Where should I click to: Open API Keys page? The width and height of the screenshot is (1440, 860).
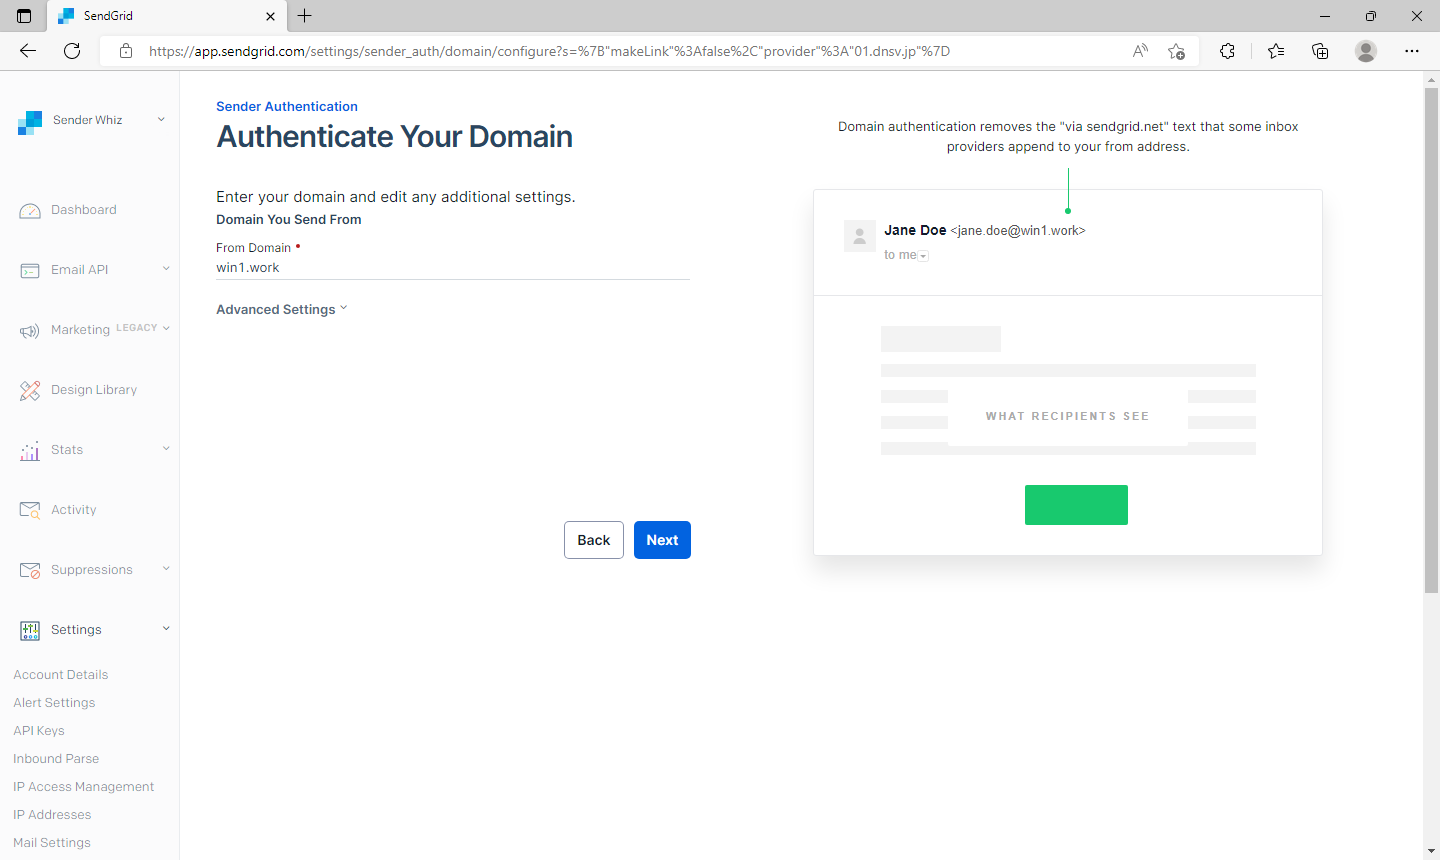tap(39, 731)
